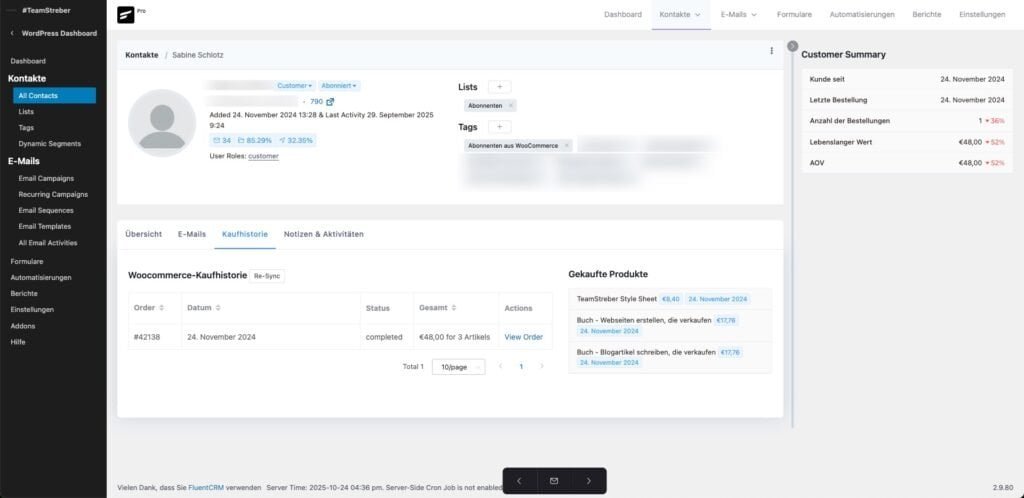Expand Kontakte top navigation dropdown
Screen dimensions: 1024x498
tap(680, 14)
